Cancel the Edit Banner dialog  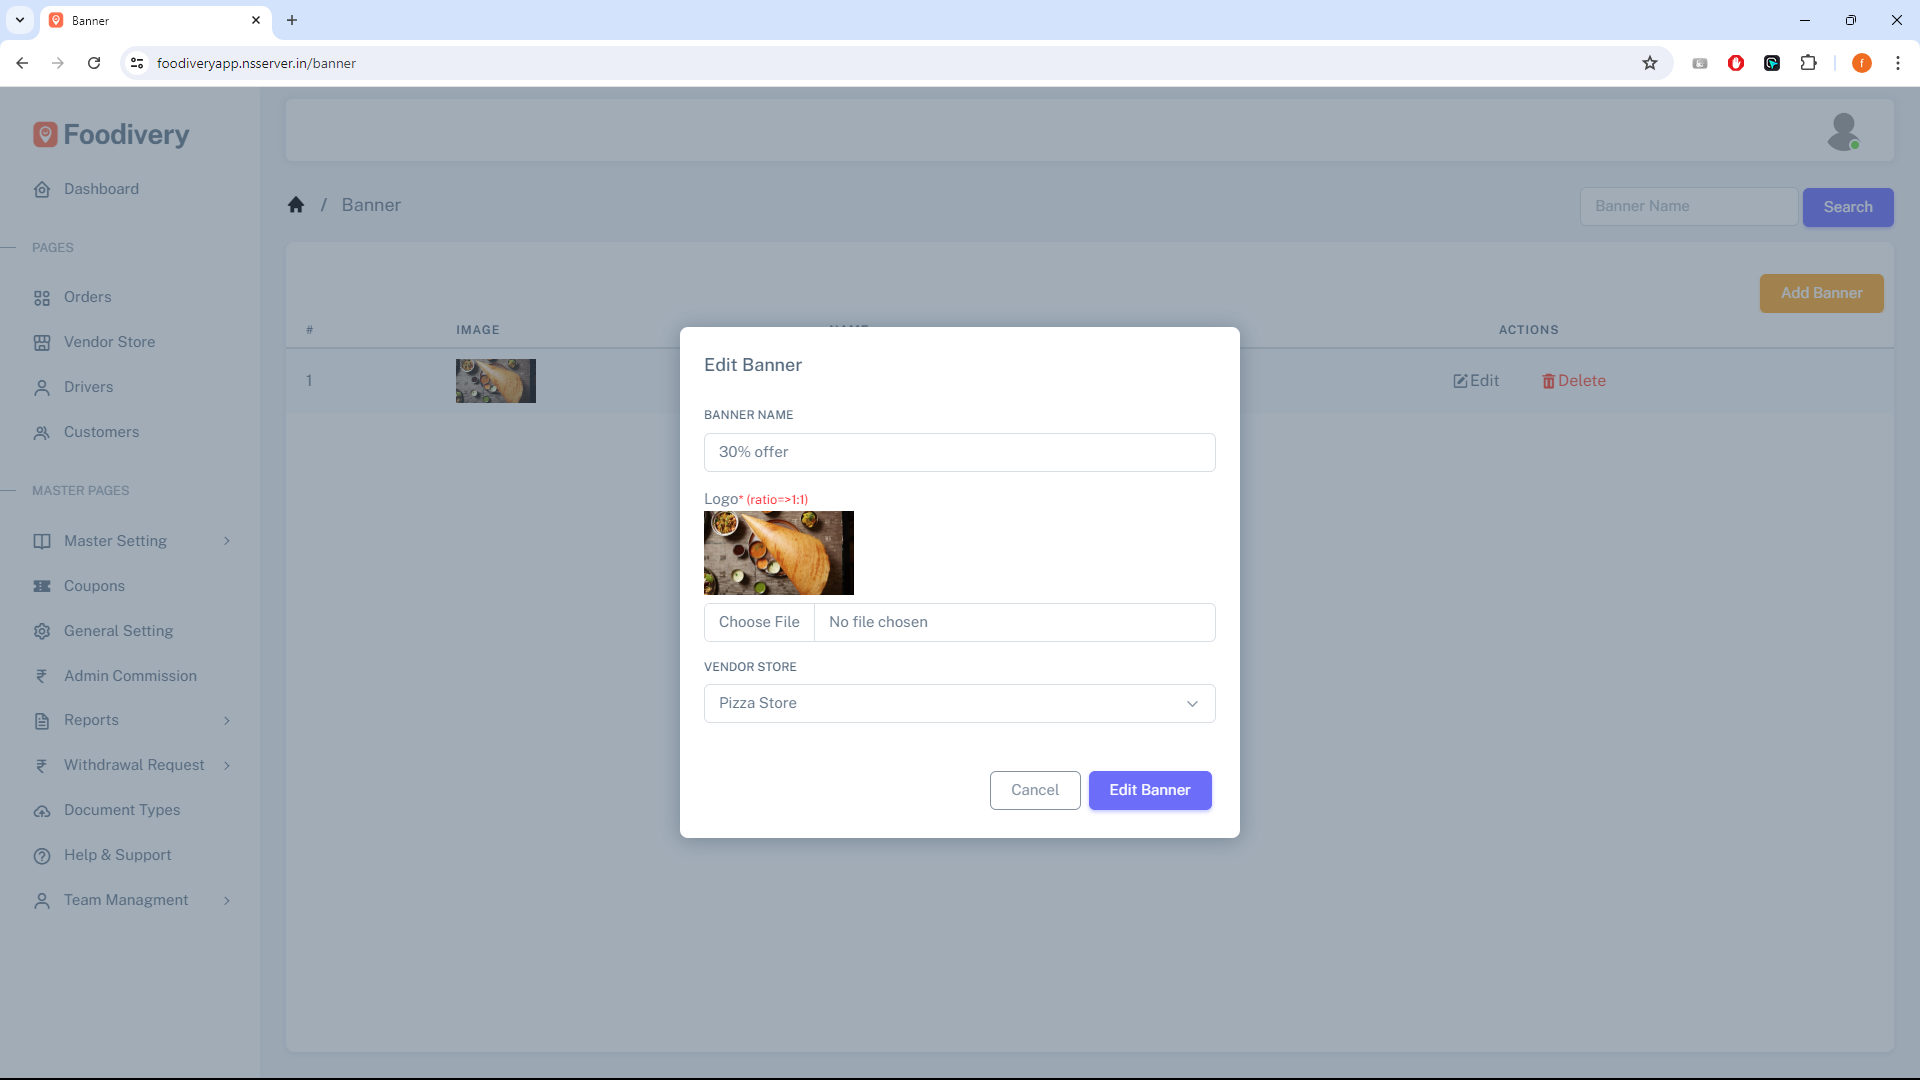1034,790
